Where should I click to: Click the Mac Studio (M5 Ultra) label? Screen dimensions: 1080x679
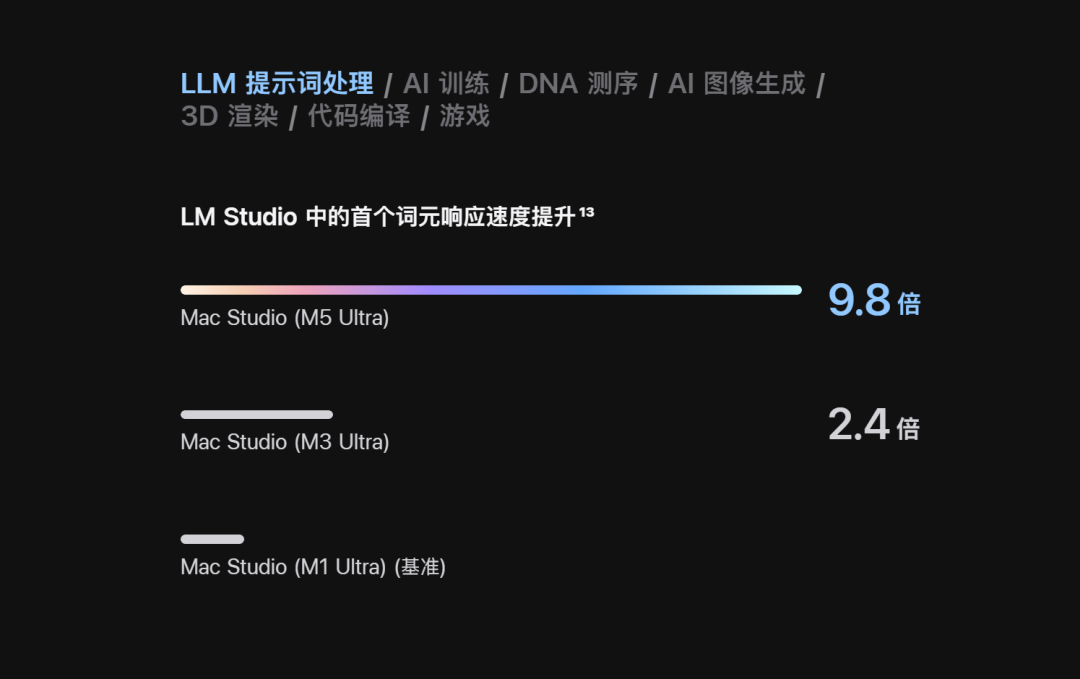[x=284, y=317]
